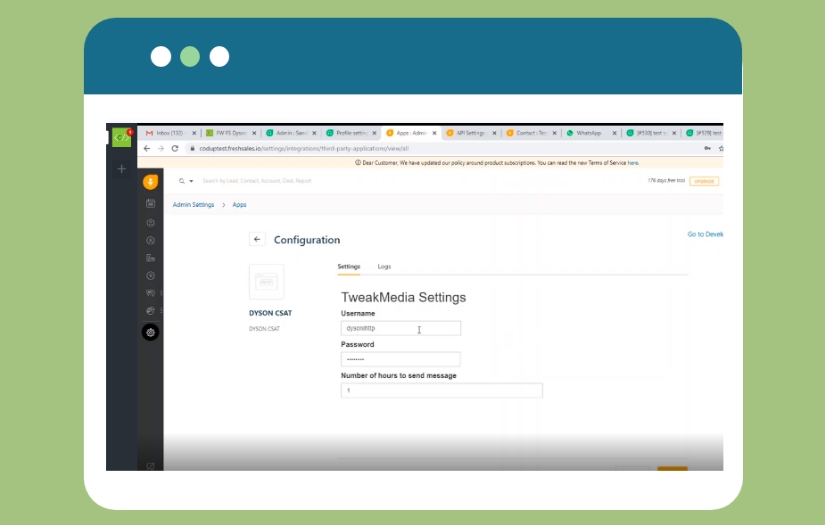The height and width of the screenshot is (525, 825).
Task: Click the Apps breadcrumb link
Action: tap(240, 205)
